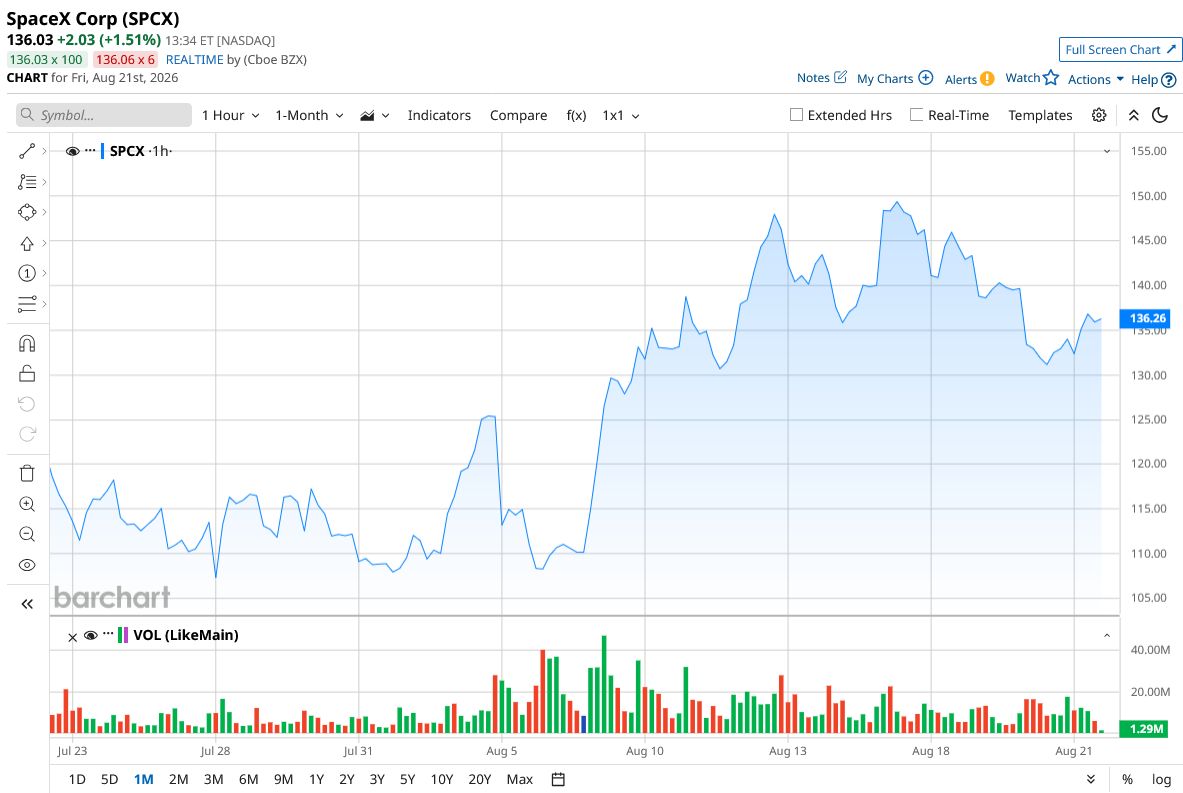Enable the Real-Time checkbox
The image size is (1183, 793).
(x=916, y=115)
